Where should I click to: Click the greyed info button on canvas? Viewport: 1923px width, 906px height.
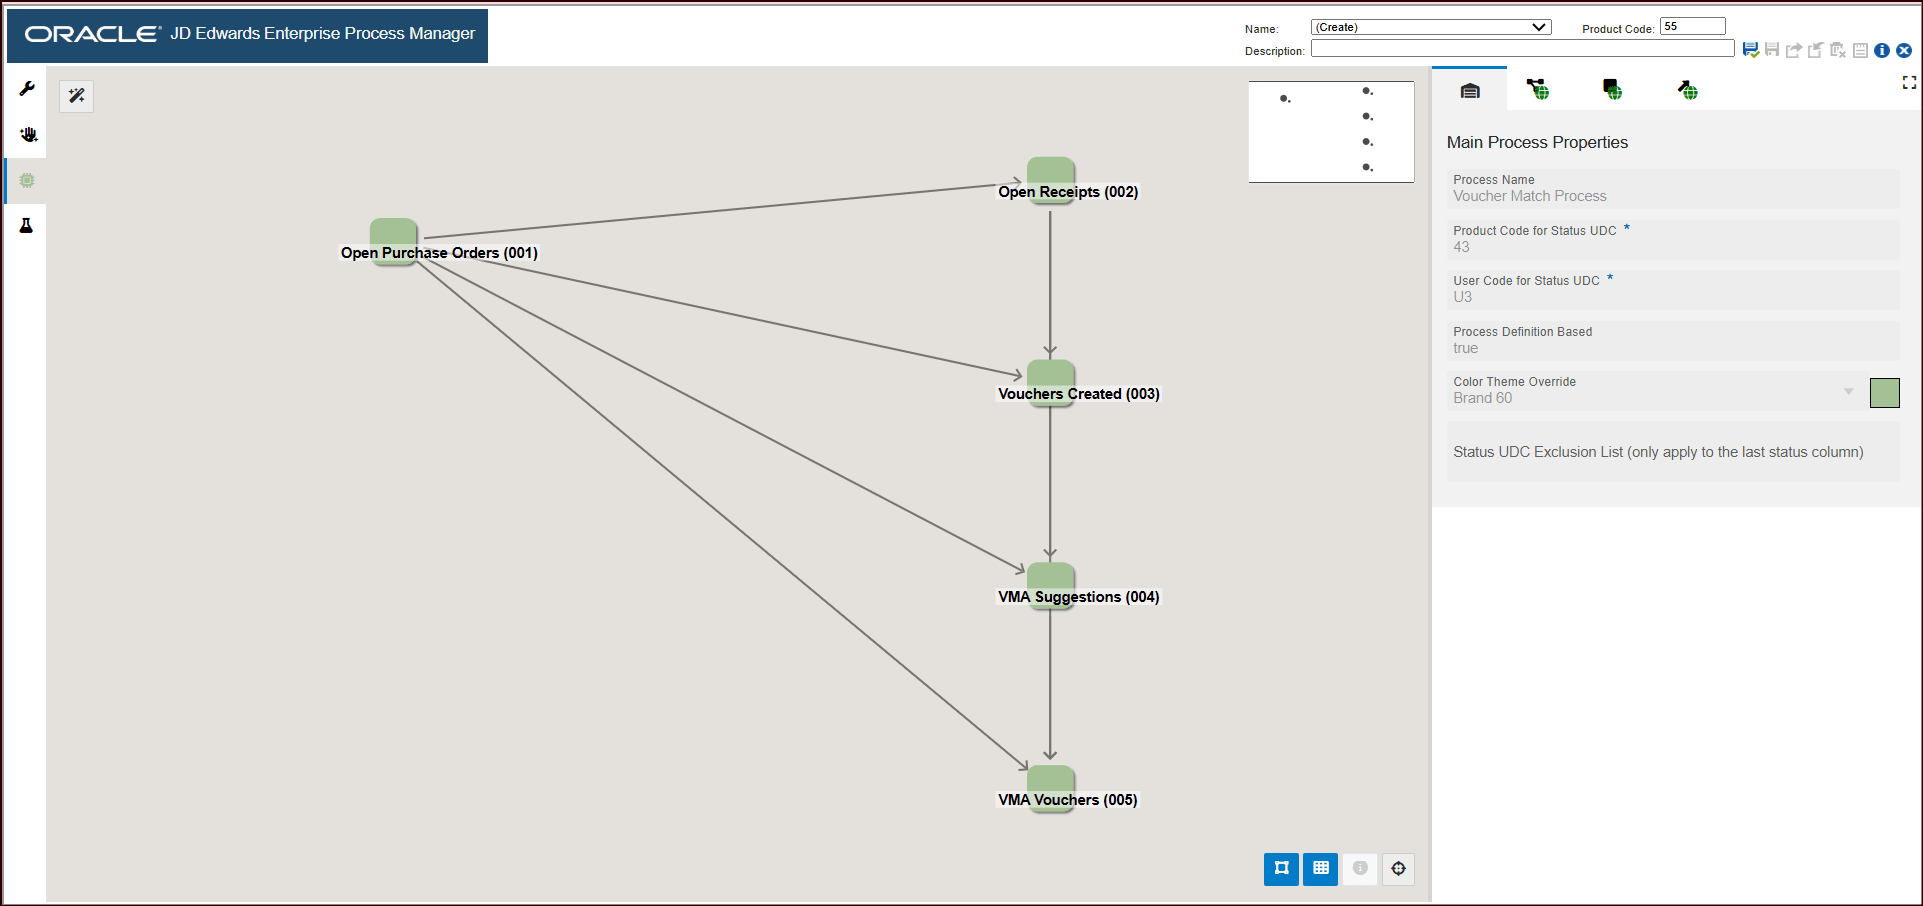(1360, 869)
